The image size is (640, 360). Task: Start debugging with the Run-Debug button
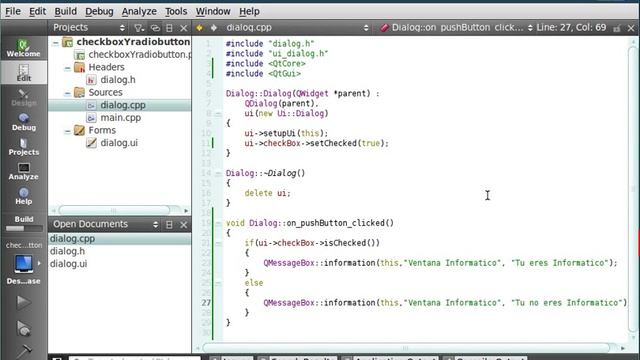pos(23,329)
